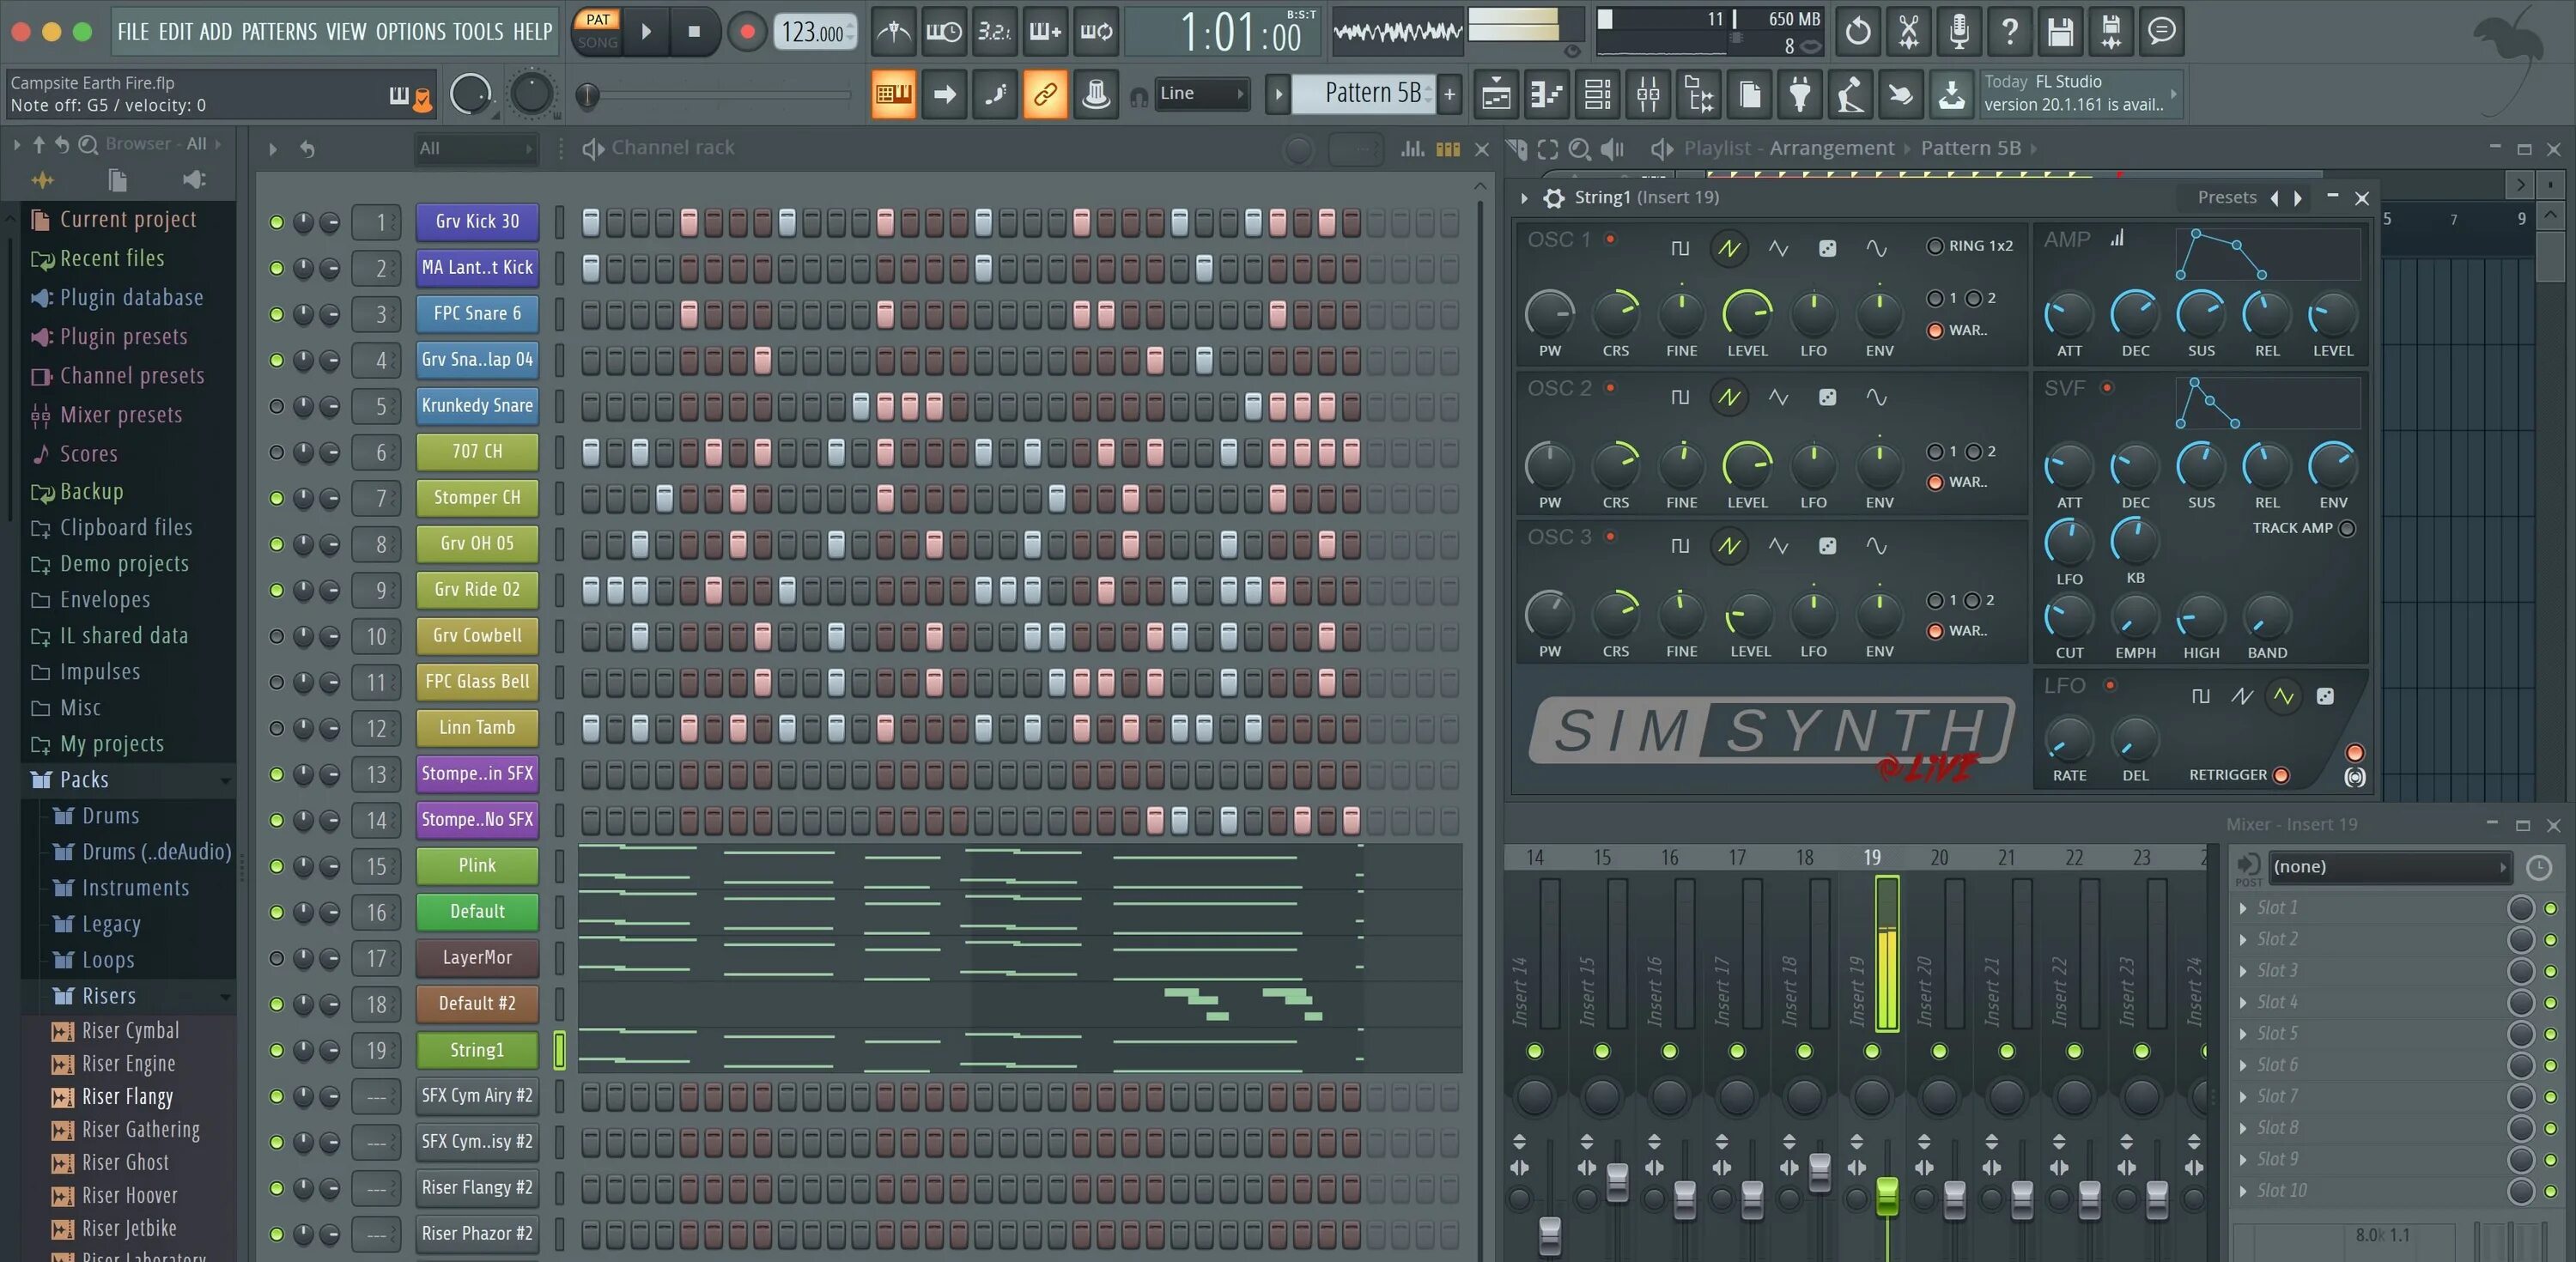Toggle the LFO RETRIGGER switch
The width and height of the screenshot is (2576, 1262).
2281,775
